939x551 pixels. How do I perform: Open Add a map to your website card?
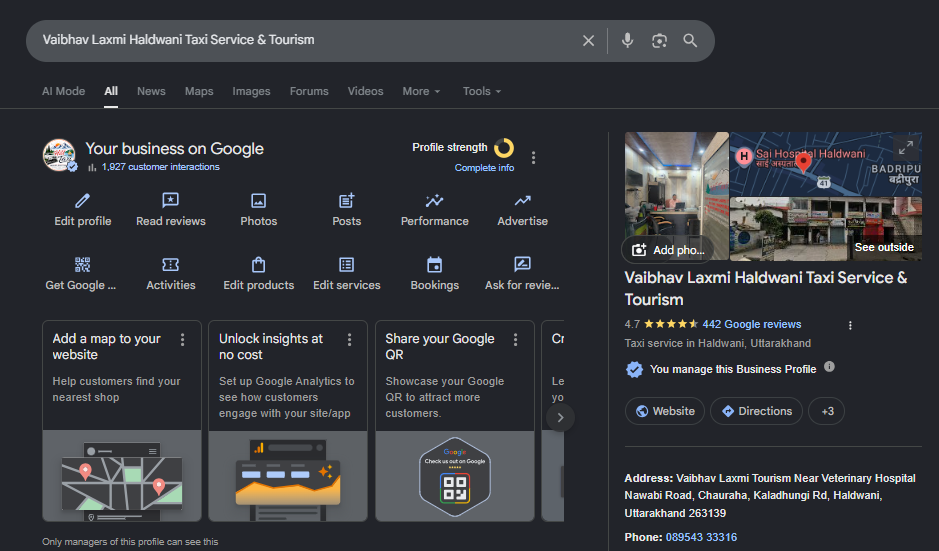122,421
